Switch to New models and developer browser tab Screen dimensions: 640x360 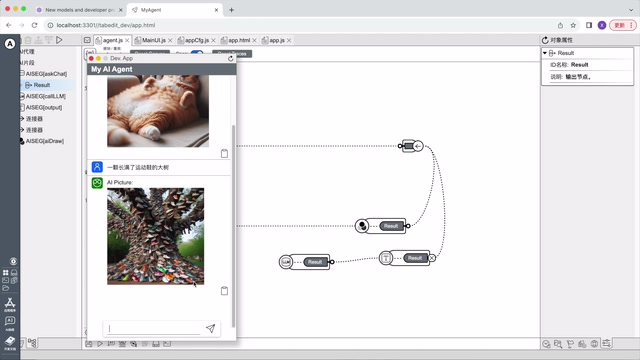point(79,10)
